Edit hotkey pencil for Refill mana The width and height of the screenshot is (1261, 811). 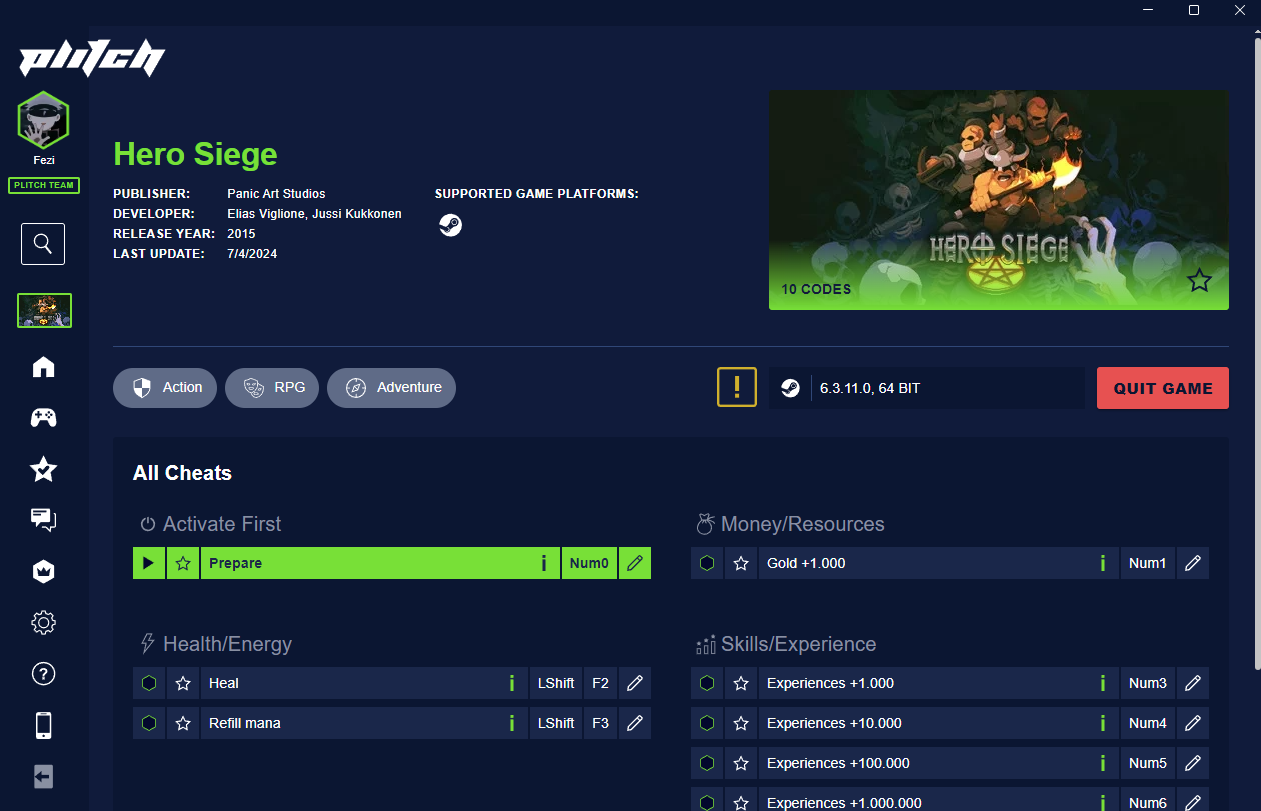634,723
